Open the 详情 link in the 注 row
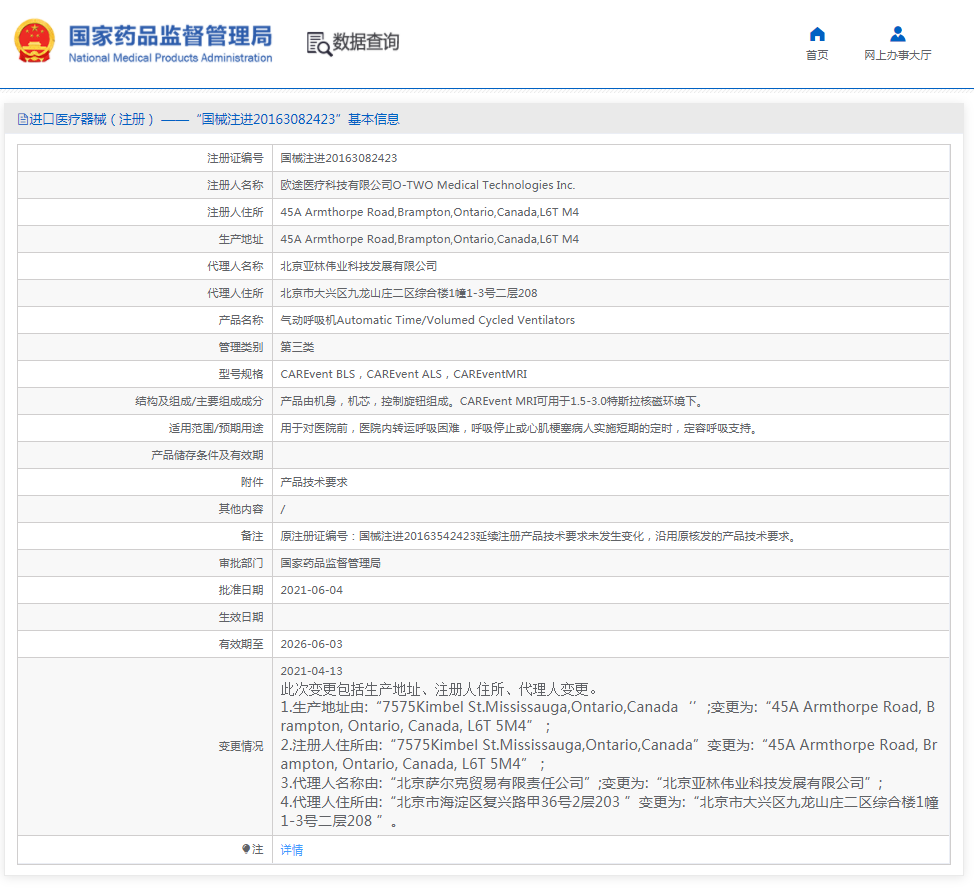This screenshot has height=895, width=974. [x=291, y=850]
